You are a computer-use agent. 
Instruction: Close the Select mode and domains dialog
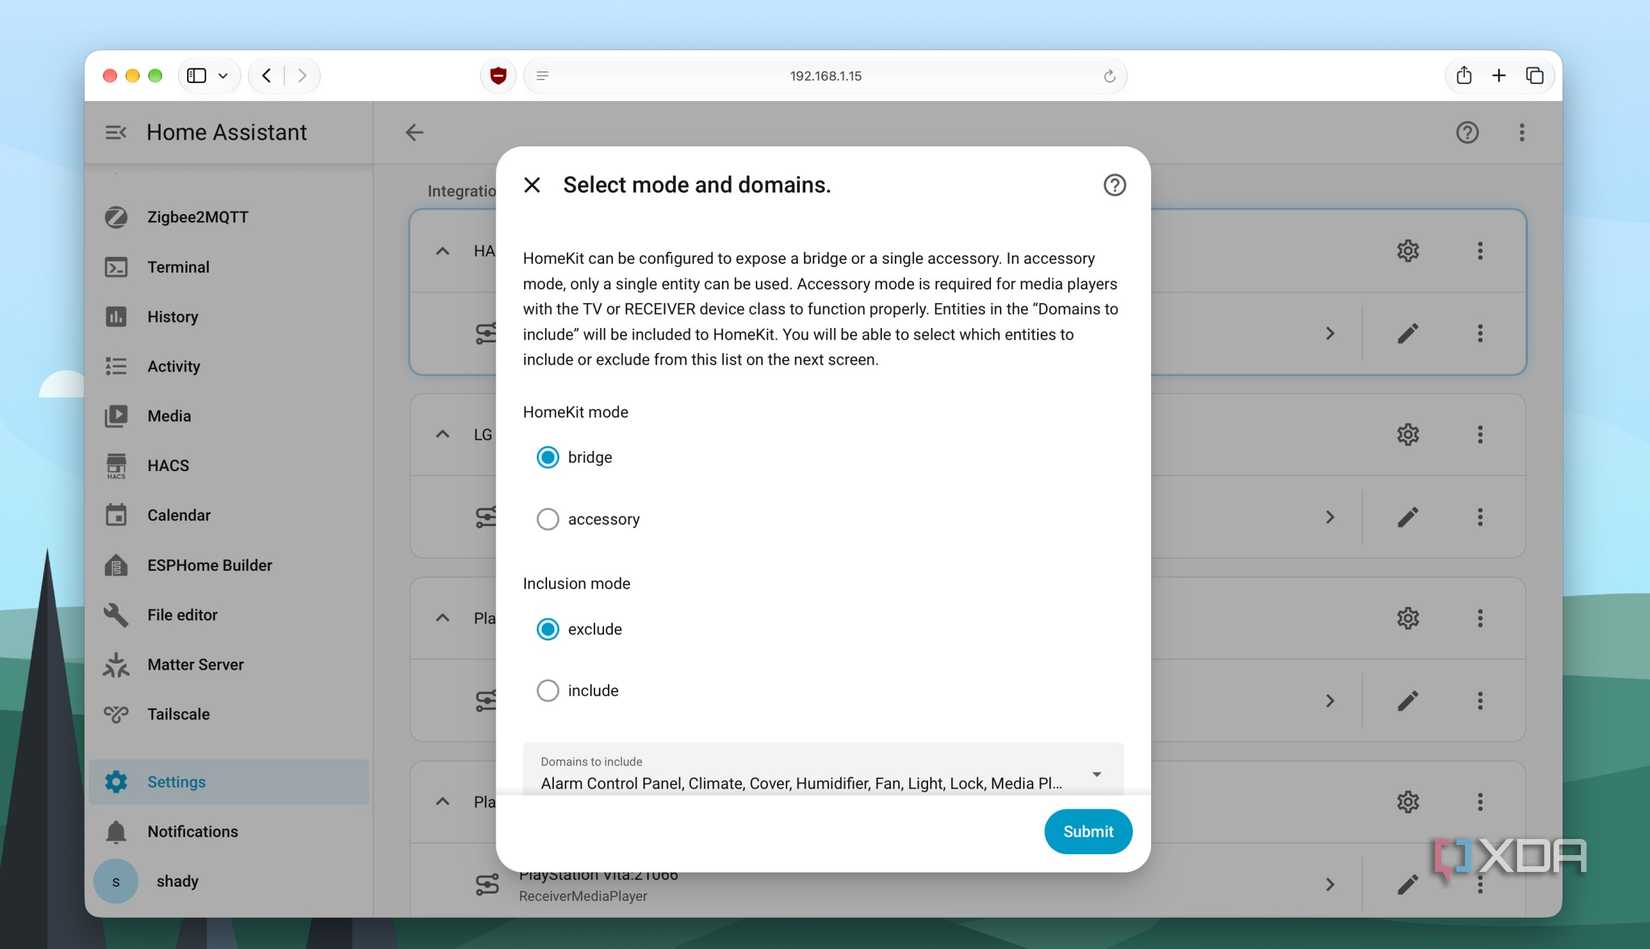tap(532, 185)
